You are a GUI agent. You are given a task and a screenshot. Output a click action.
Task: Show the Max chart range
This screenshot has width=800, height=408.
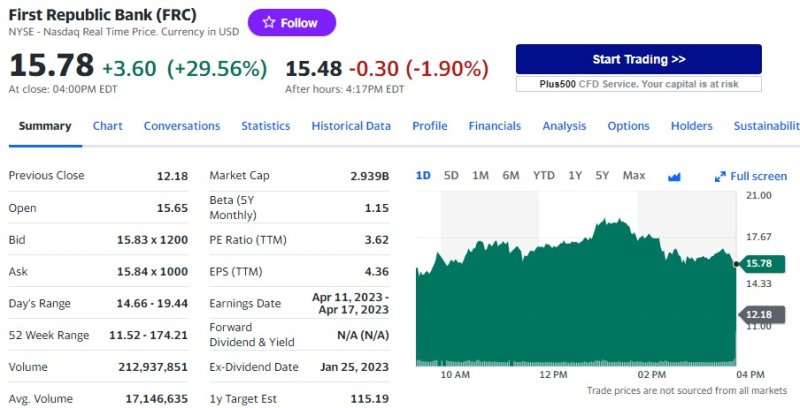(634, 176)
